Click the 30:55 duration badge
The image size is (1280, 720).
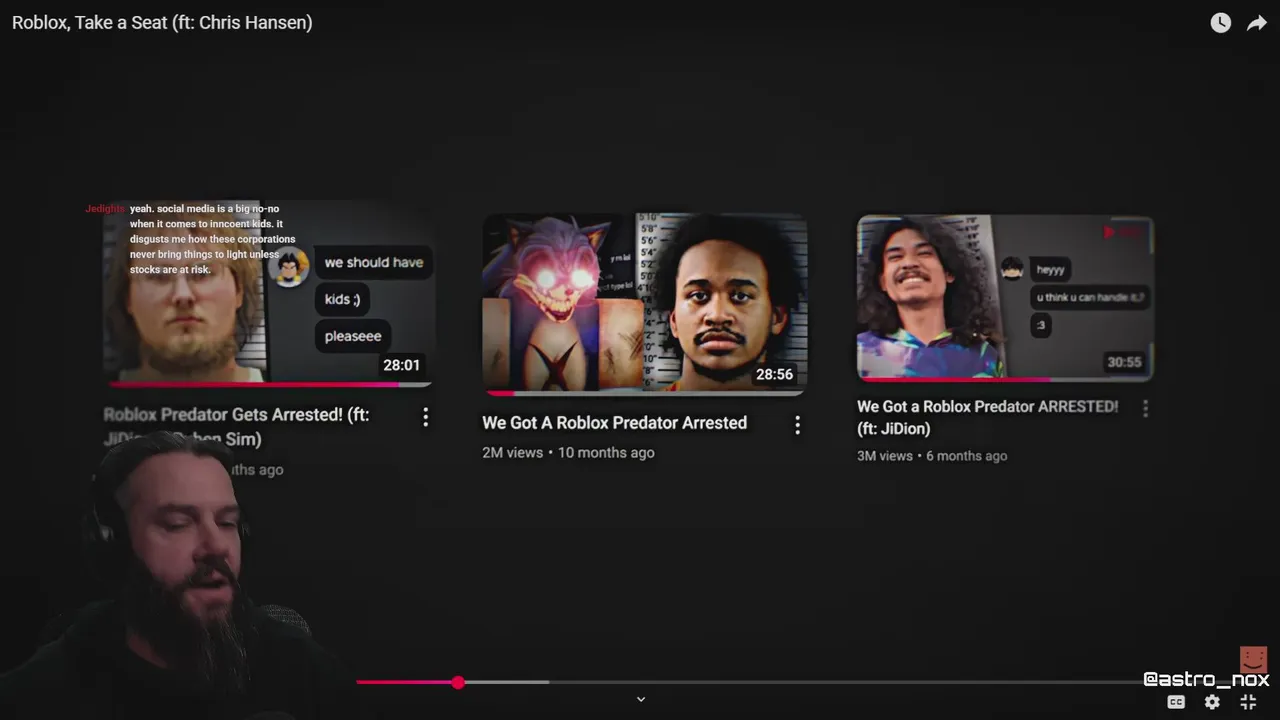click(1124, 362)
